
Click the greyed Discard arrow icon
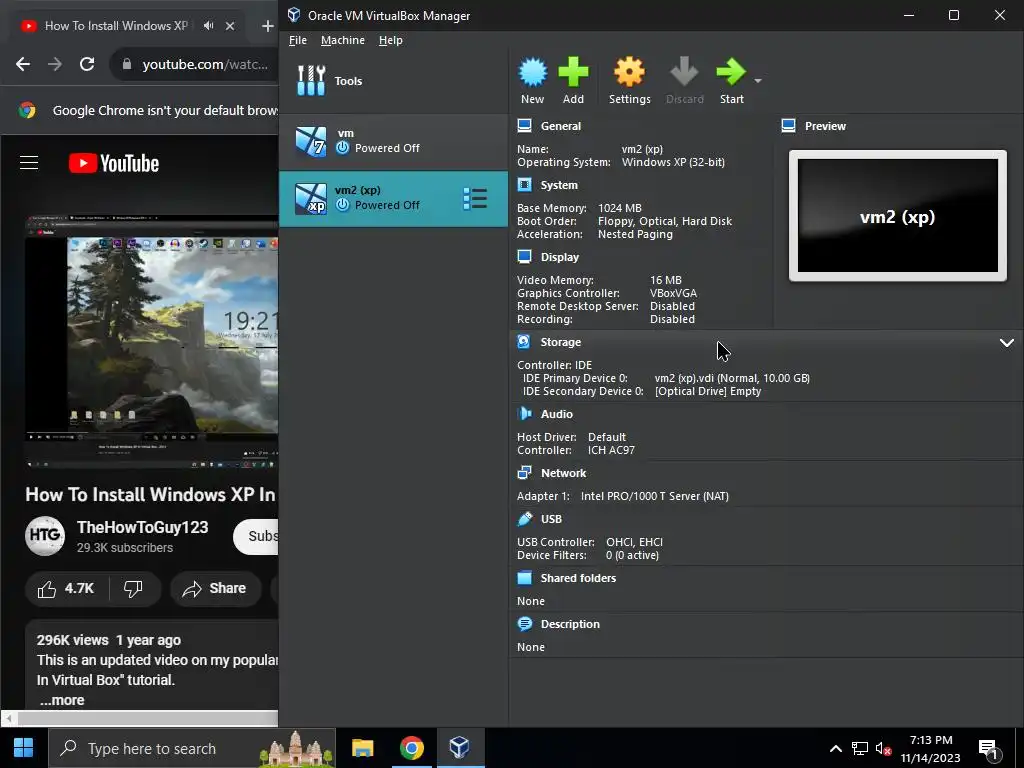pos(684,72)
